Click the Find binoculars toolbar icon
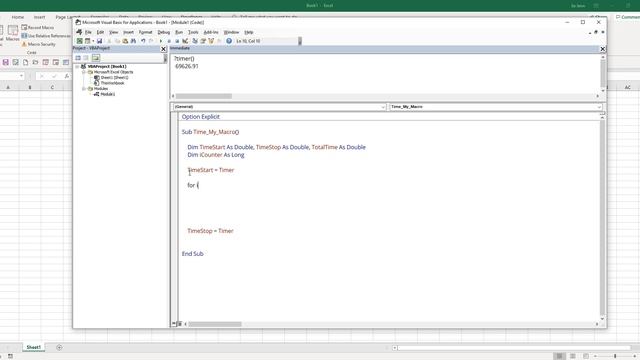The image size is (640, 360). tap(133, 41)
